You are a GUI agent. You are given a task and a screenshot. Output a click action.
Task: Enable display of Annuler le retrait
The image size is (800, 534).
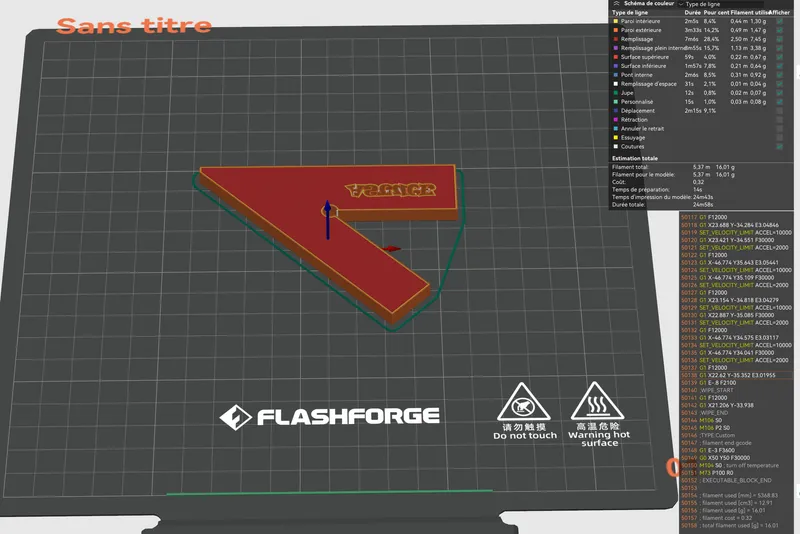point(780,129)
